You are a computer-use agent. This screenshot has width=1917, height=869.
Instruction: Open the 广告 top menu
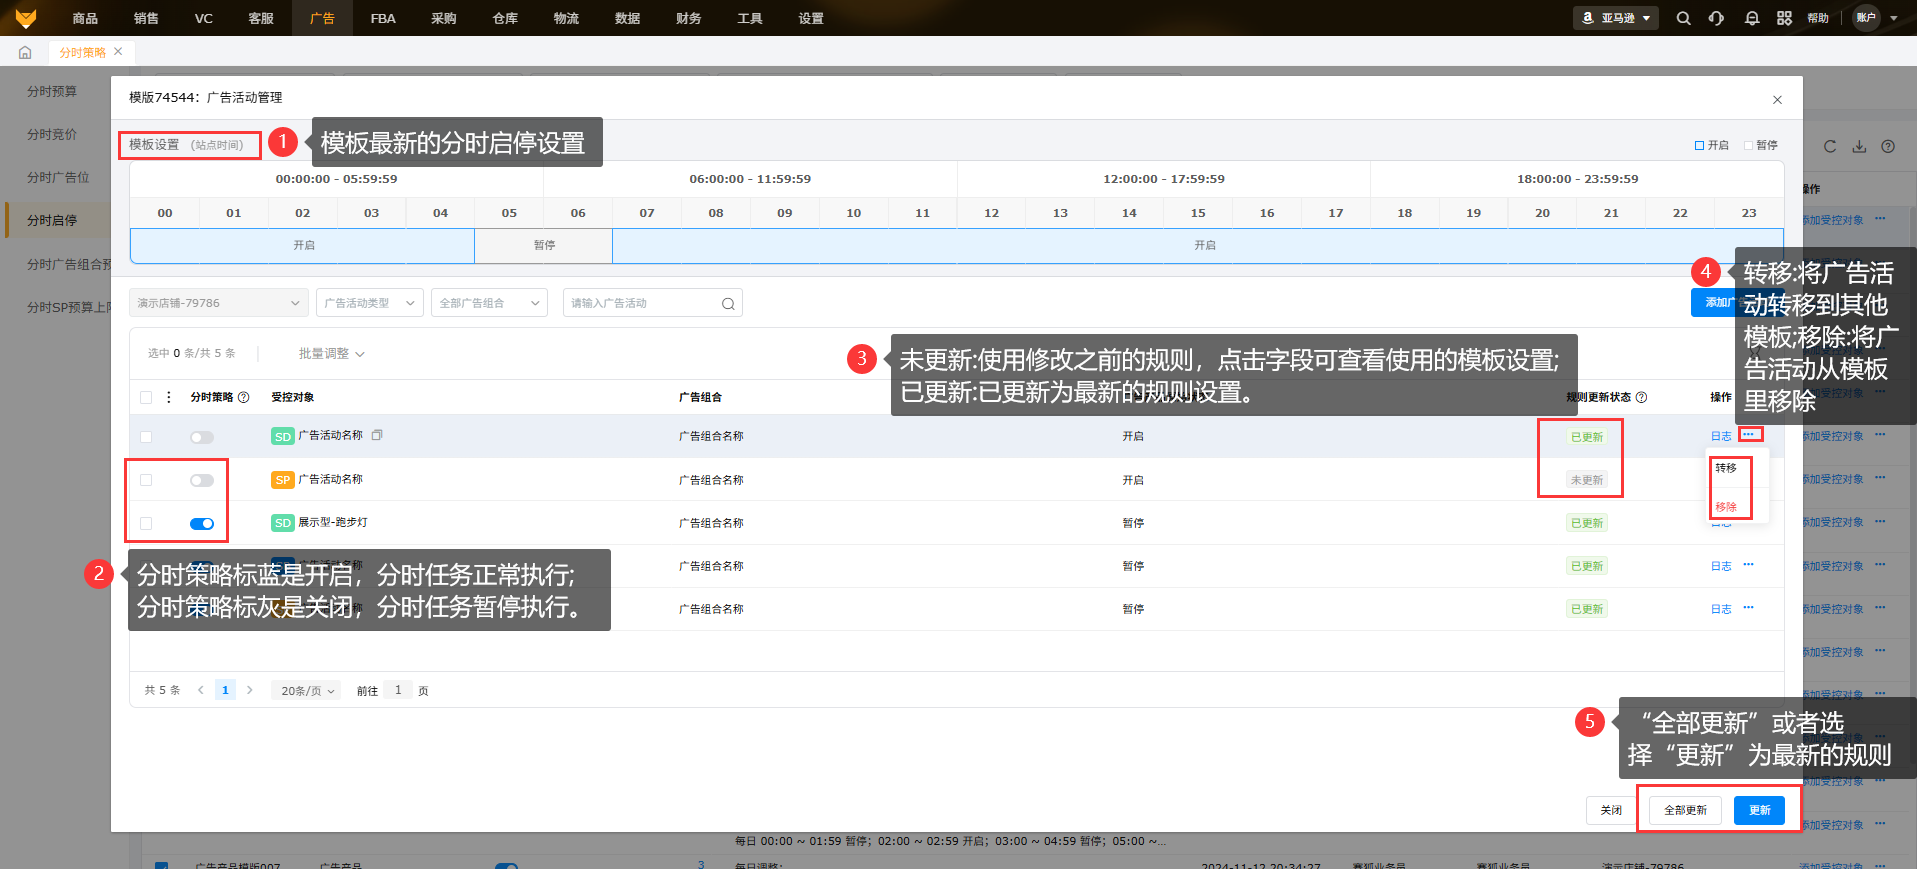[x=322, y=18]
